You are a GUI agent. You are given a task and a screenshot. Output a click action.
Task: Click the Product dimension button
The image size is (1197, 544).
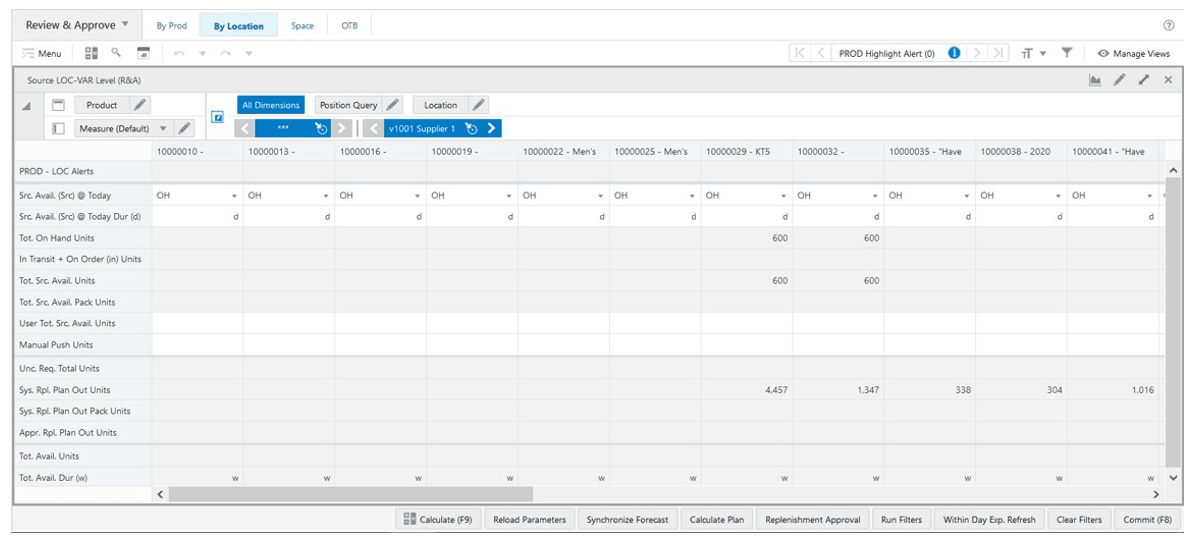102,105
